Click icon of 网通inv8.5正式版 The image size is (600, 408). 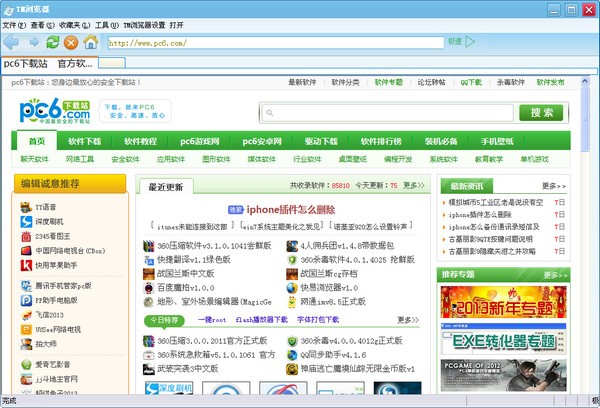292,302
